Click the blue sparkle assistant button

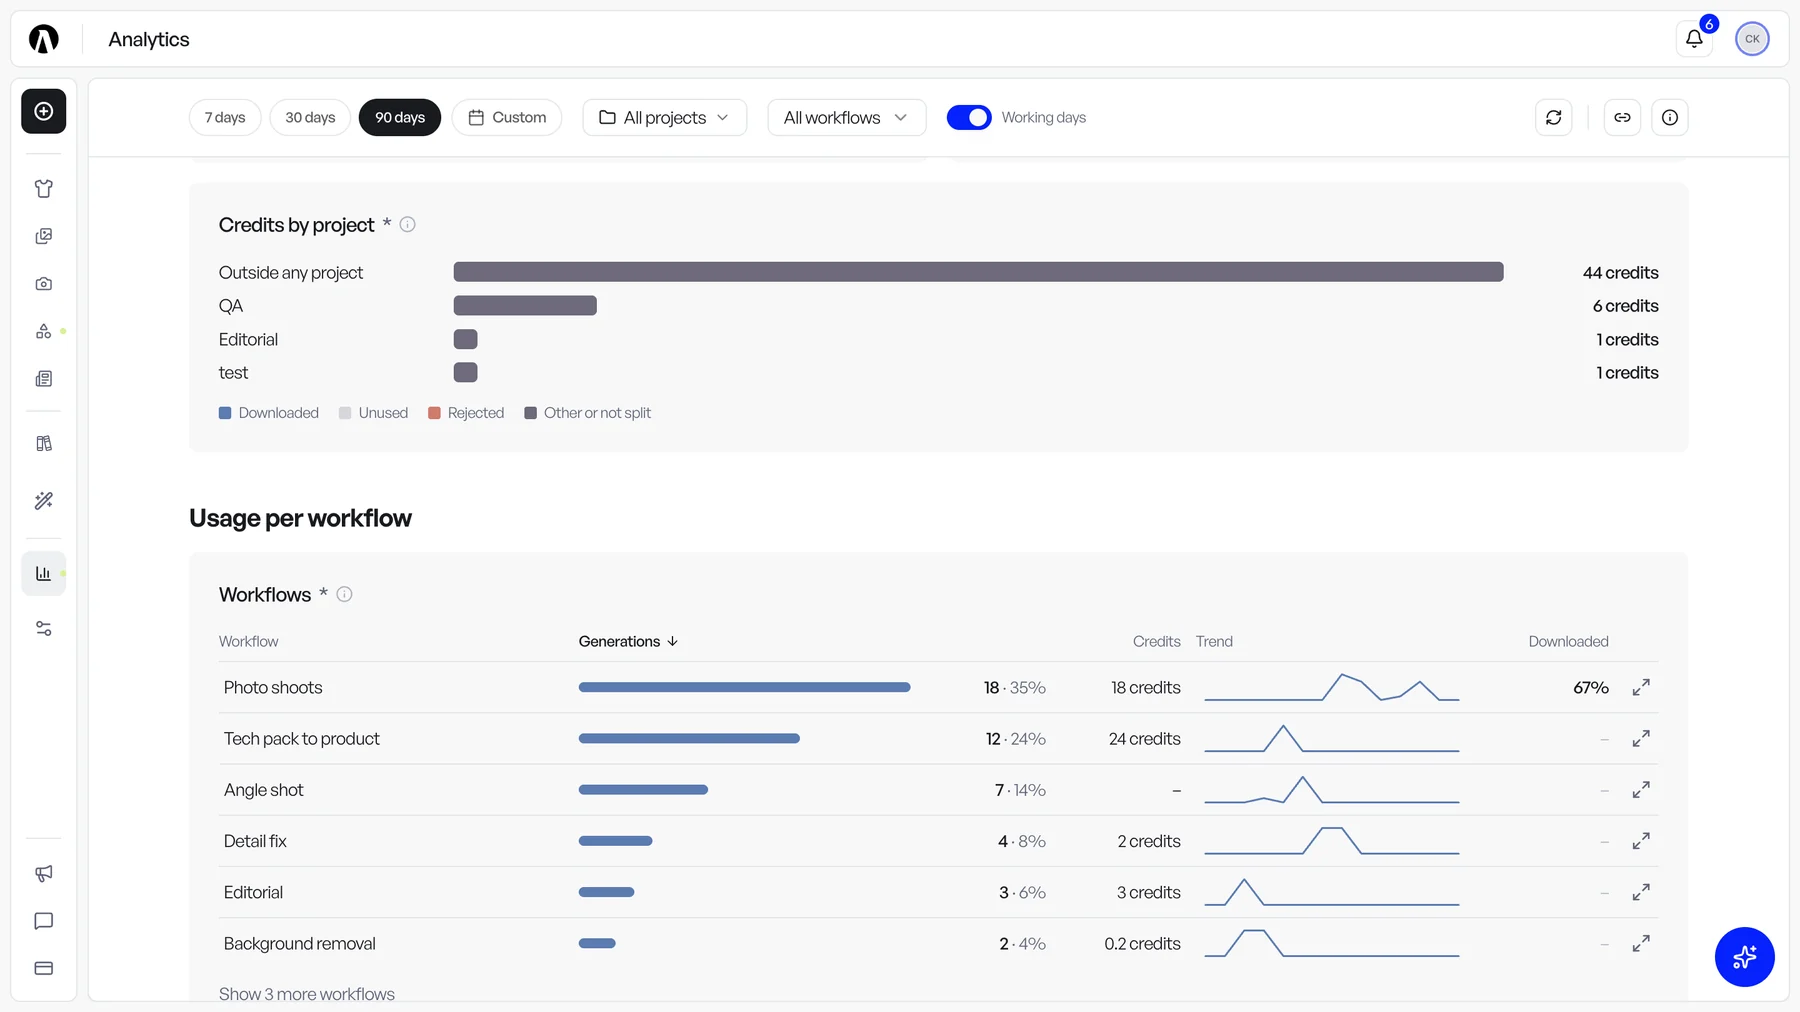[1745, 957]
